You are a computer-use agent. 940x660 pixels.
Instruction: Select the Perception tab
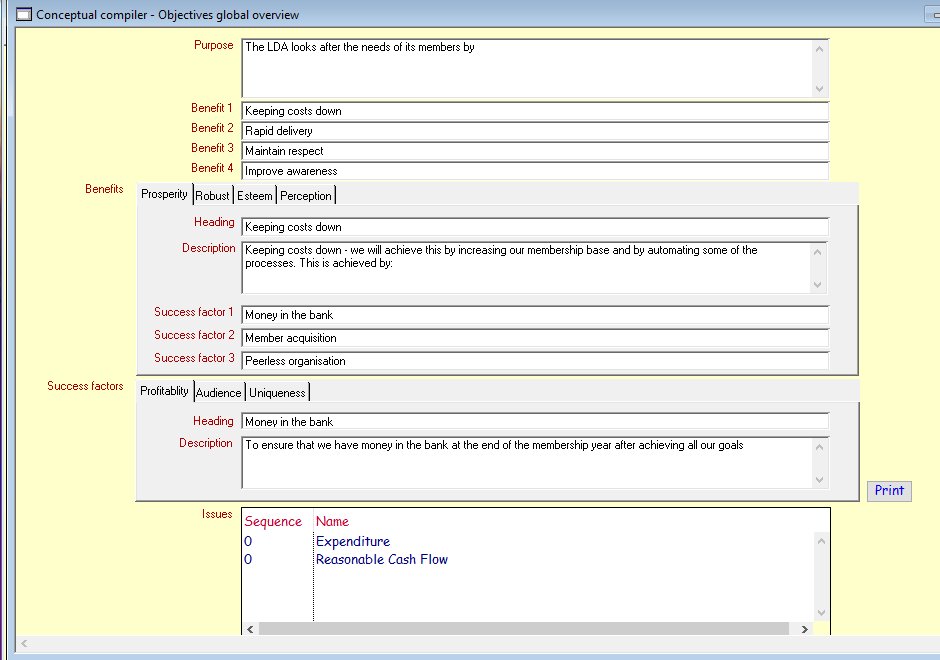pos(305,196)
